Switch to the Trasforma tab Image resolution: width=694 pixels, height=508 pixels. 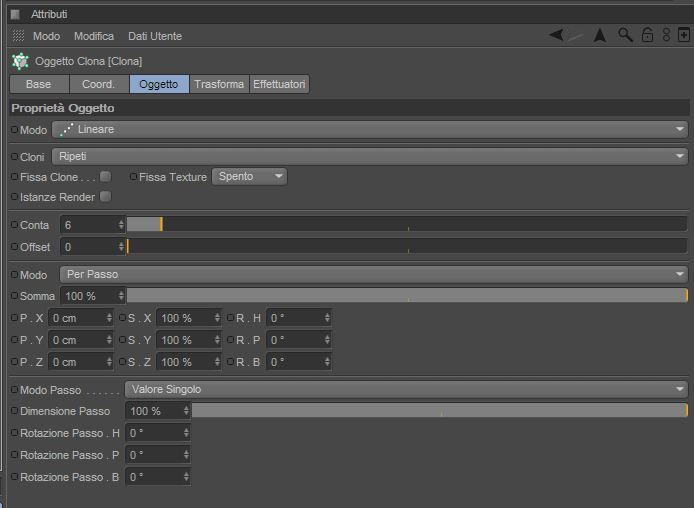click(x=219, y=84)
